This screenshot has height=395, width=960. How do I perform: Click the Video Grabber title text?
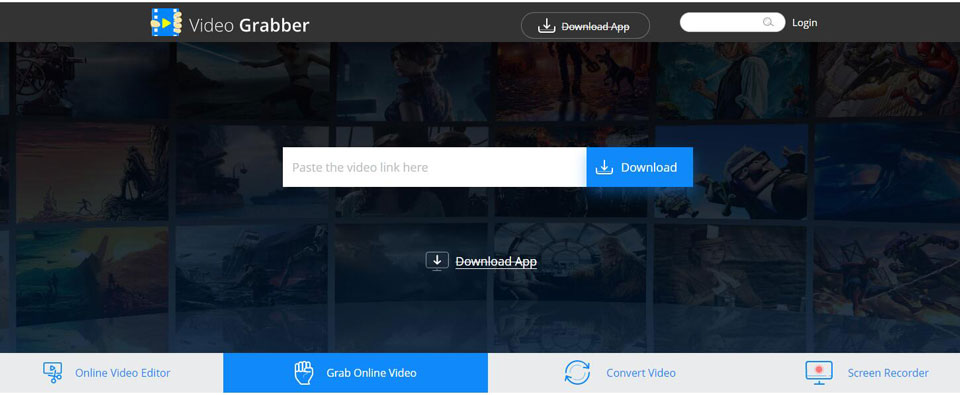(249, 25)
